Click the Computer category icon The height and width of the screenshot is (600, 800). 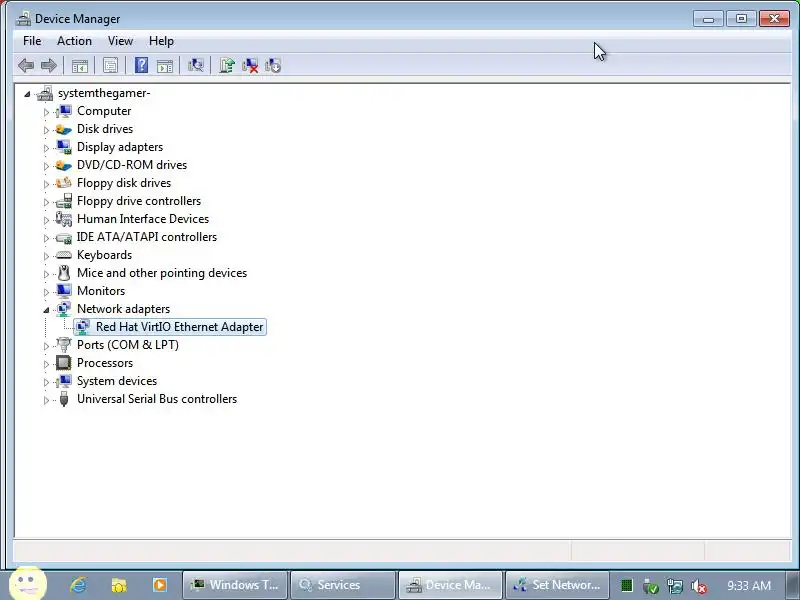click(x=64, y=111)
